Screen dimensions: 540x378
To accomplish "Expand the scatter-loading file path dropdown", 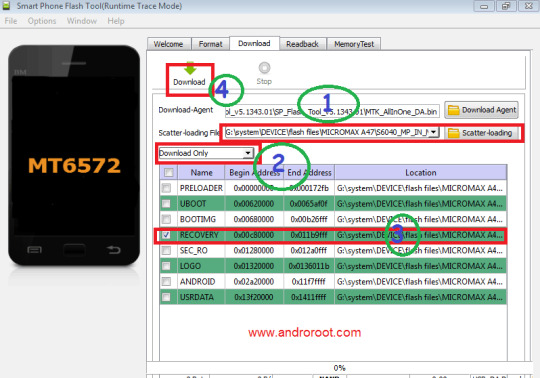I will (434, 132).
